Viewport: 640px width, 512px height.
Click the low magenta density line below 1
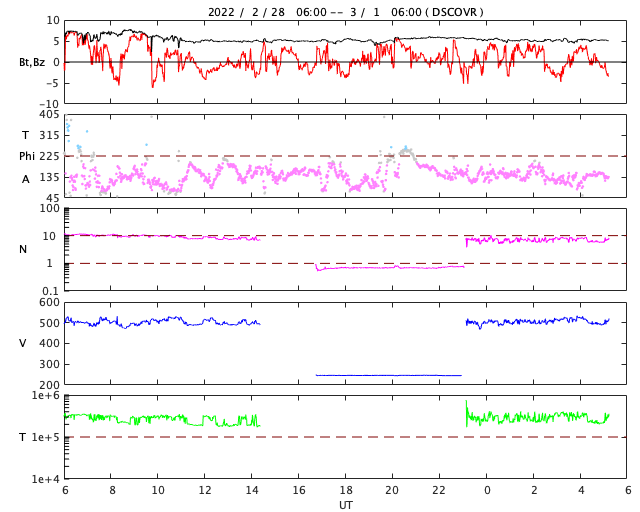390,267
